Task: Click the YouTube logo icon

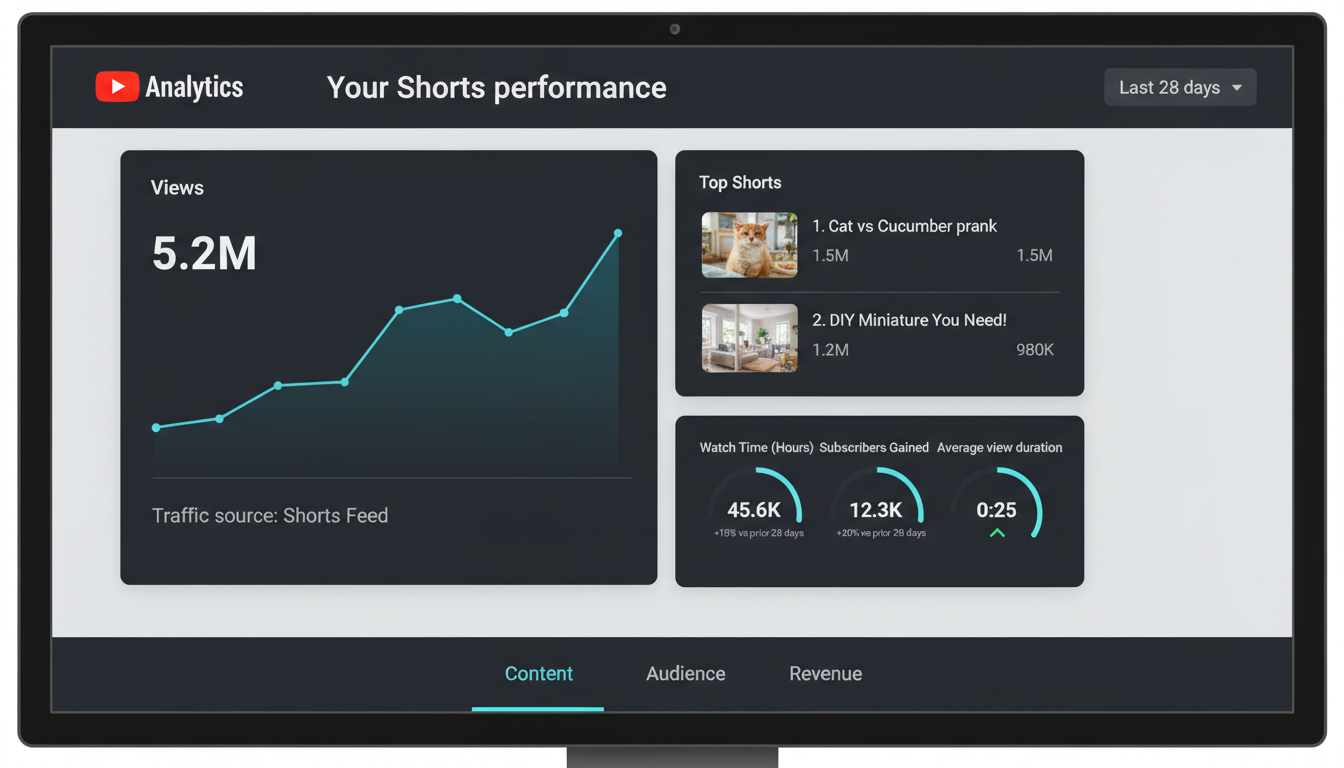Action: click(x=117, y=86)
